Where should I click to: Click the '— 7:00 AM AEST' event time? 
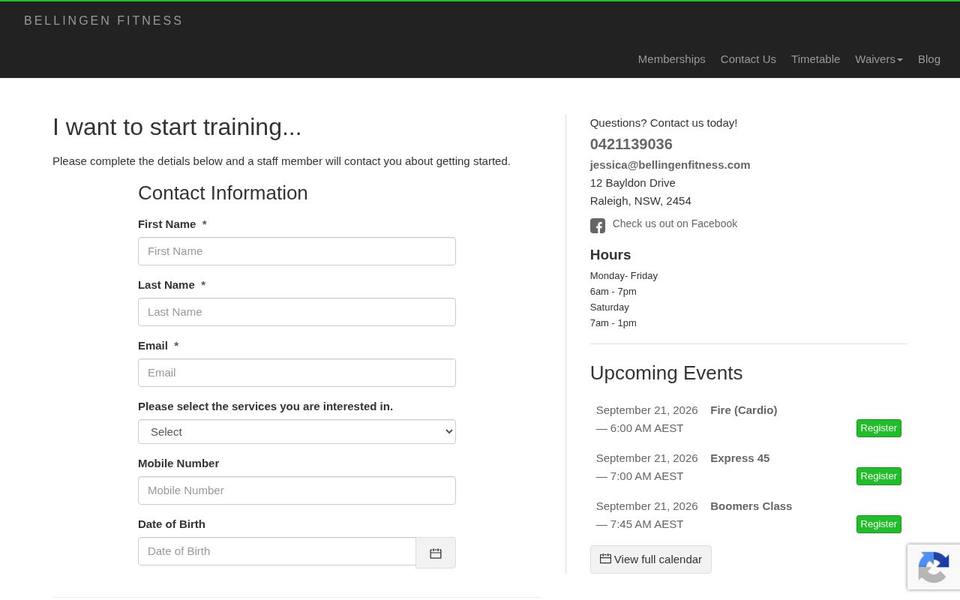click(639, 476)
